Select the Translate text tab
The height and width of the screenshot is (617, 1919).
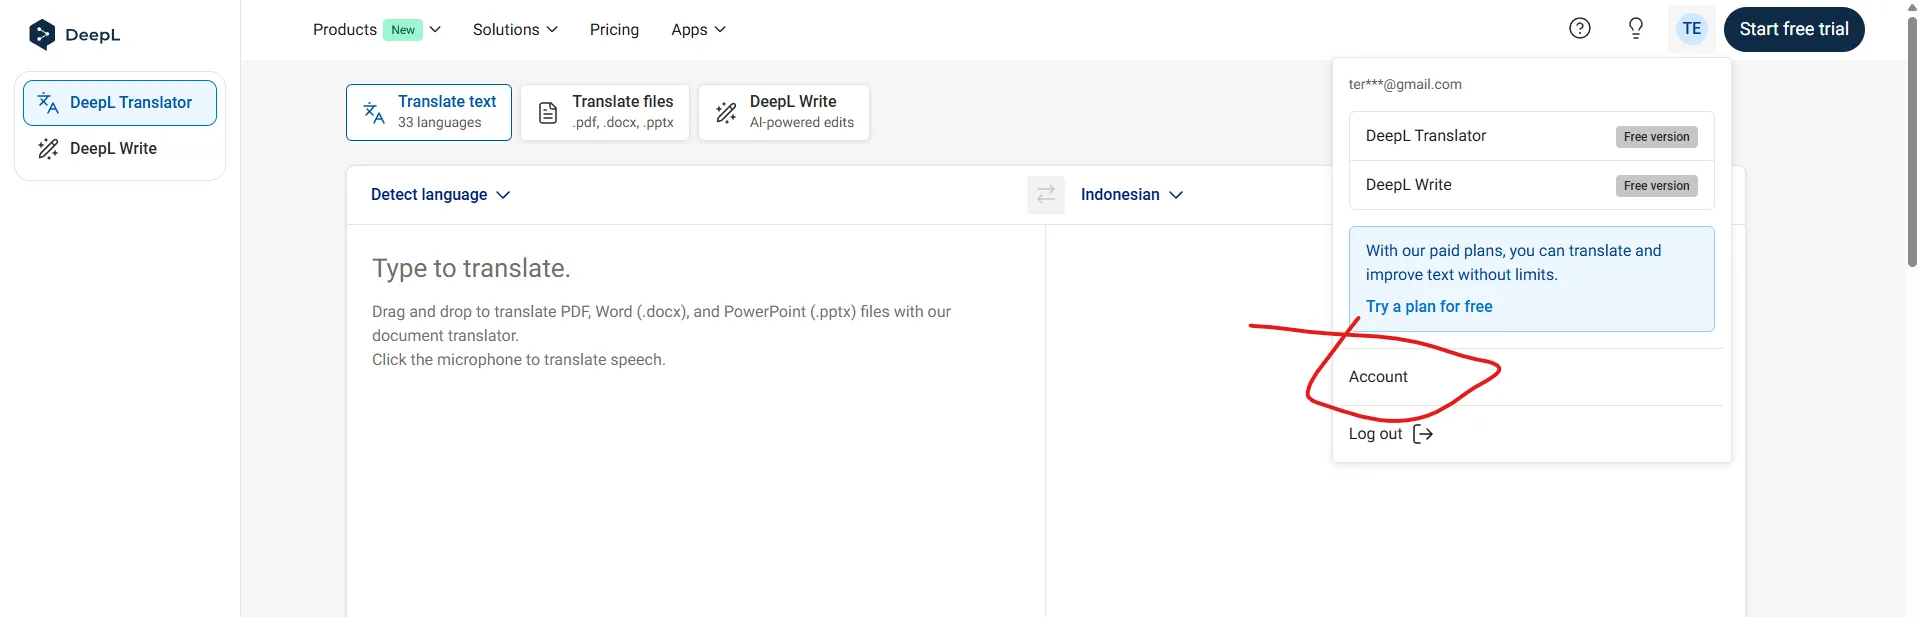point(429,112)
